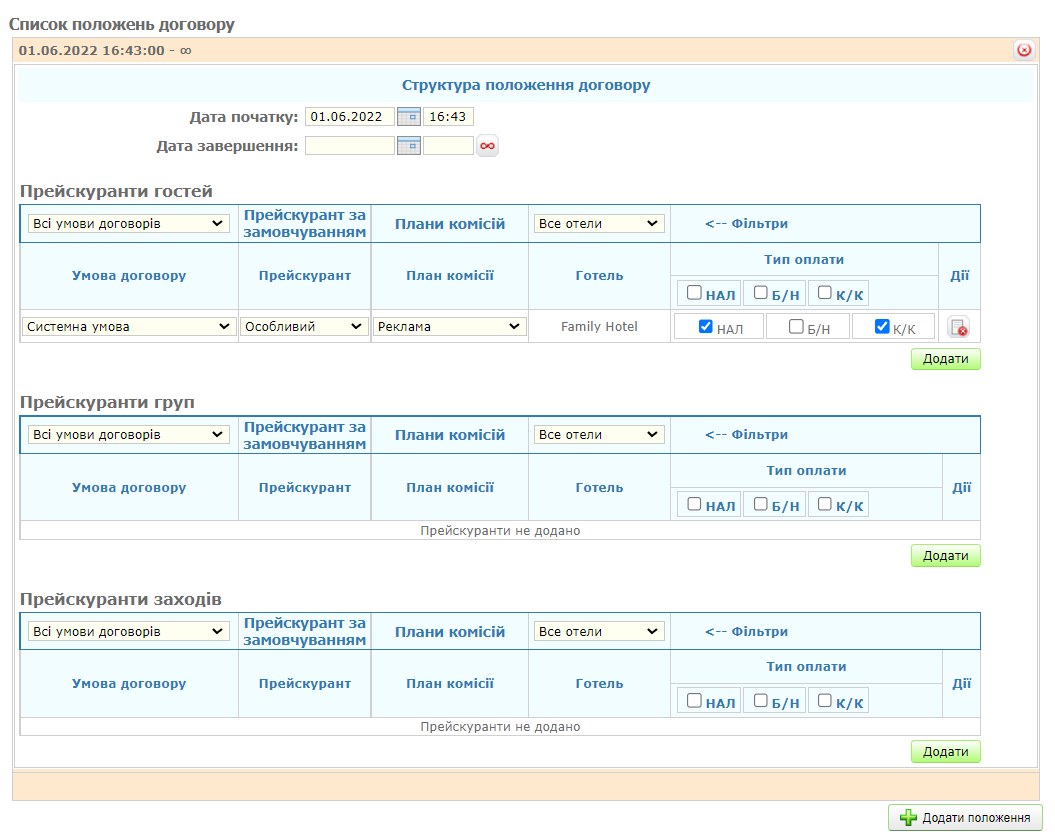This screenshot has width=1055, height=832.
Task: Click the red infinity end date icon
Action: tap(487, 146)
